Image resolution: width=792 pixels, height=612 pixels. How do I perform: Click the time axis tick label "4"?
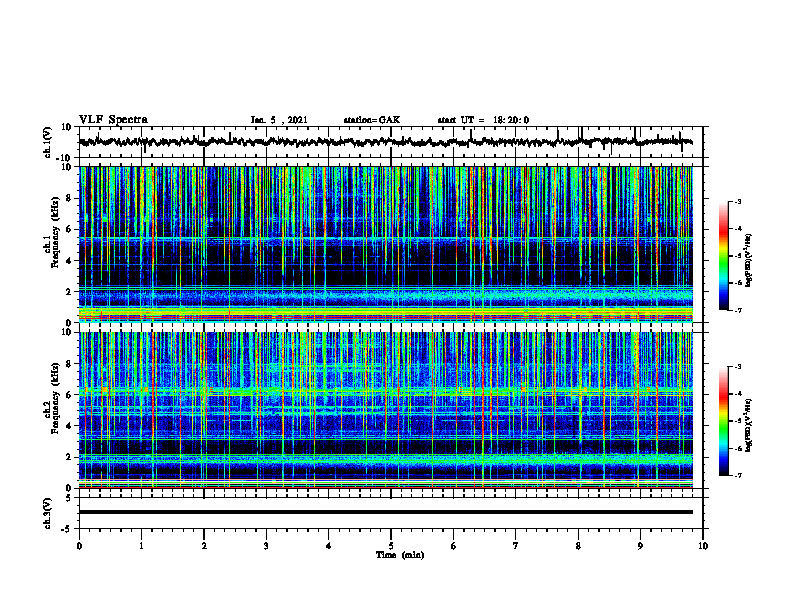(x=329, y=546)
